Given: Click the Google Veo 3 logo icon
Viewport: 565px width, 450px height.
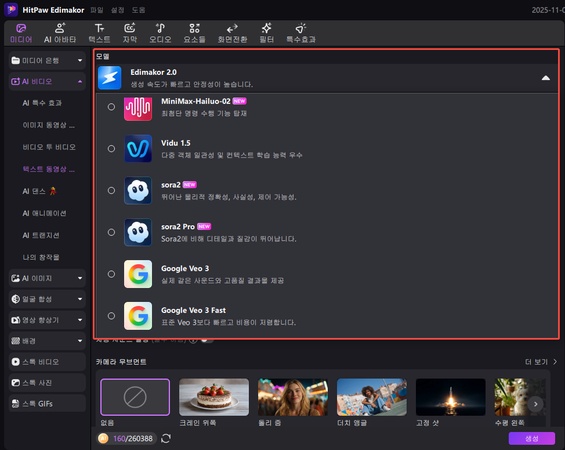Looking at the screenshot, I should tap(138, 274).
